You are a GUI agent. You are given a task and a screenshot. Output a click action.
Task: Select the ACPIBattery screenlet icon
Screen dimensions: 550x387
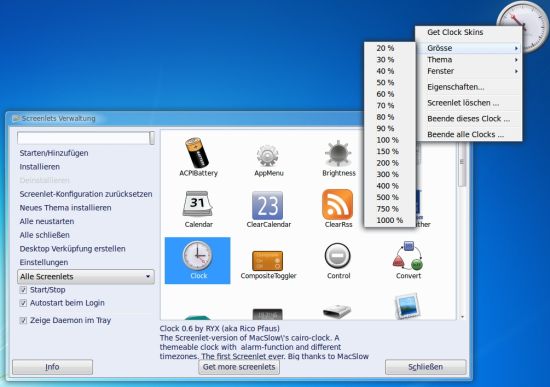(x=197, y=153)
